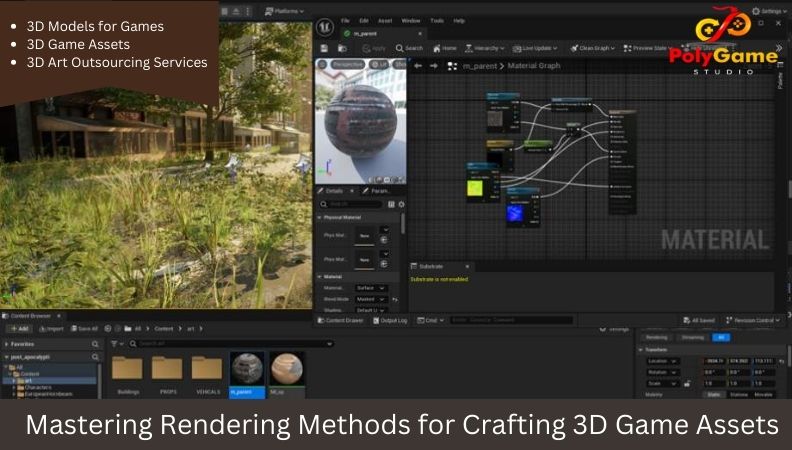Open the Output Log panel
Screen dimensions: 792x450
(x=390, y=320)
